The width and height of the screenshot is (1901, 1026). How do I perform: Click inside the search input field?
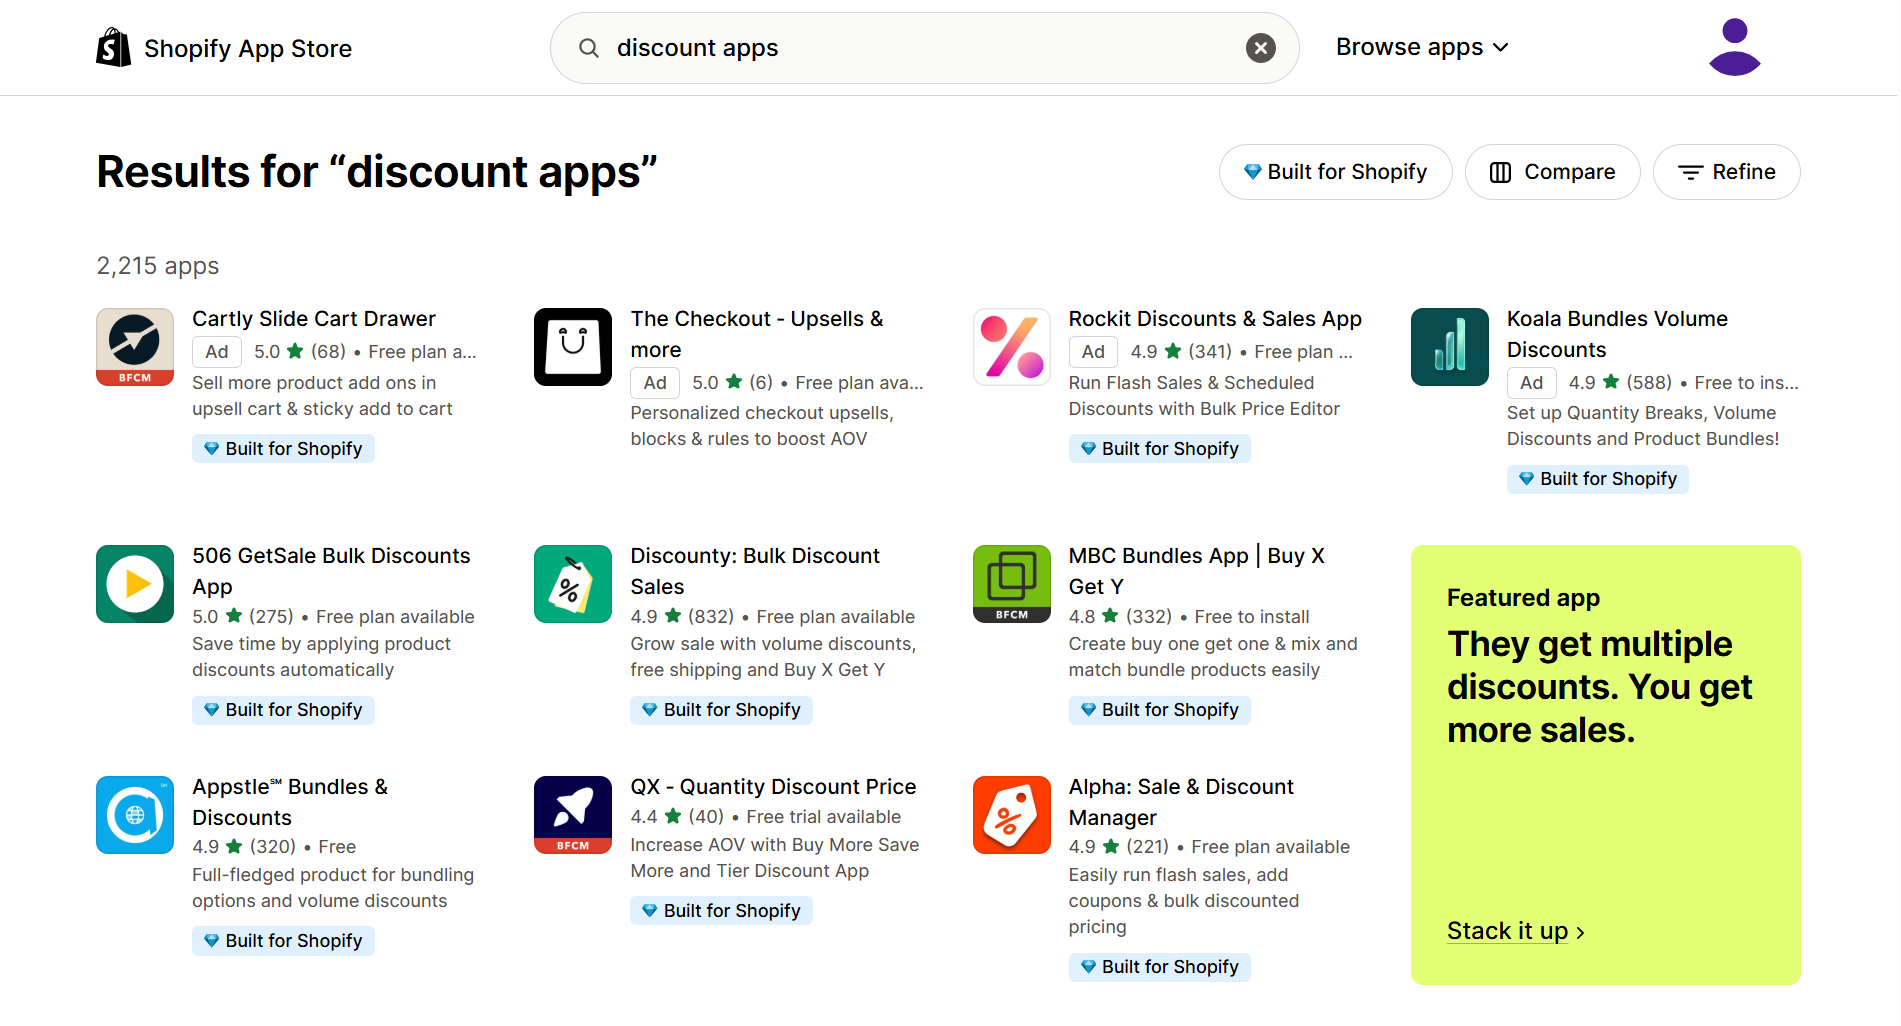tap(900, 47)
